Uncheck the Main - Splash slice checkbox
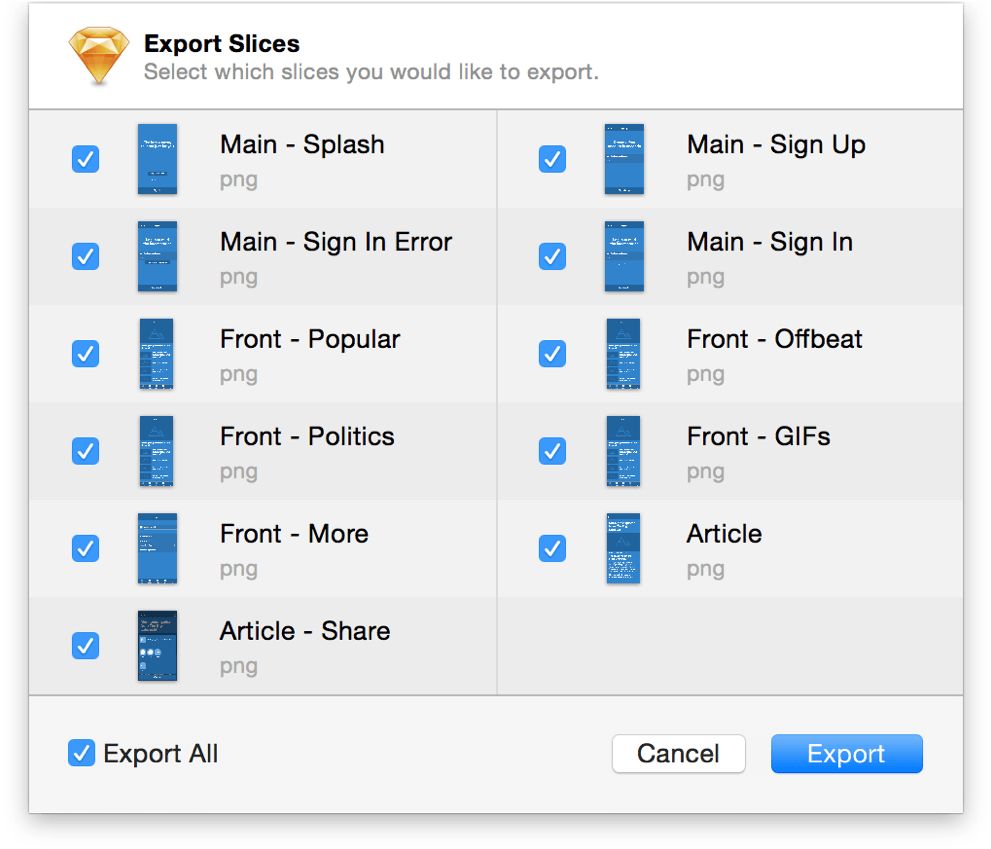This screenshot has width=991, height=849. coord(86,159)
